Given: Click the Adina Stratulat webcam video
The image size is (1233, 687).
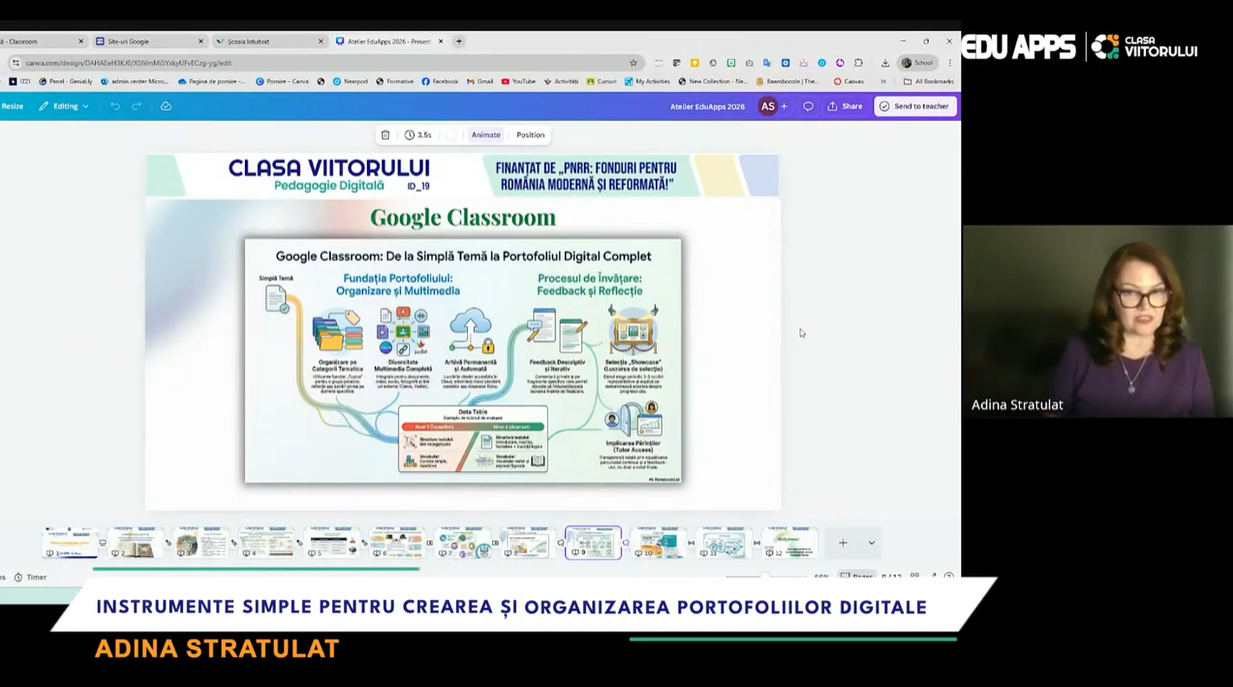Looking at the screenshot, I should point(1097,320).
